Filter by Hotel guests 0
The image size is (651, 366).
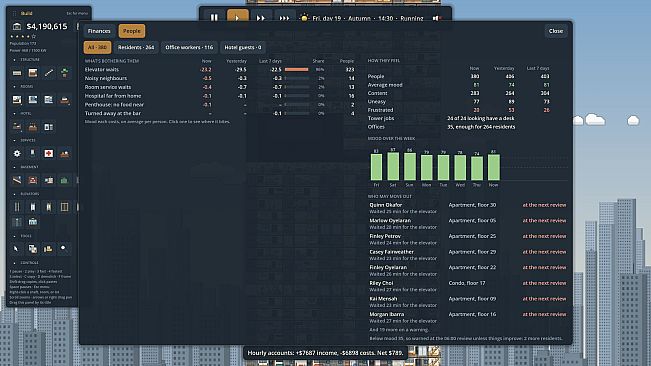[243, 47]
